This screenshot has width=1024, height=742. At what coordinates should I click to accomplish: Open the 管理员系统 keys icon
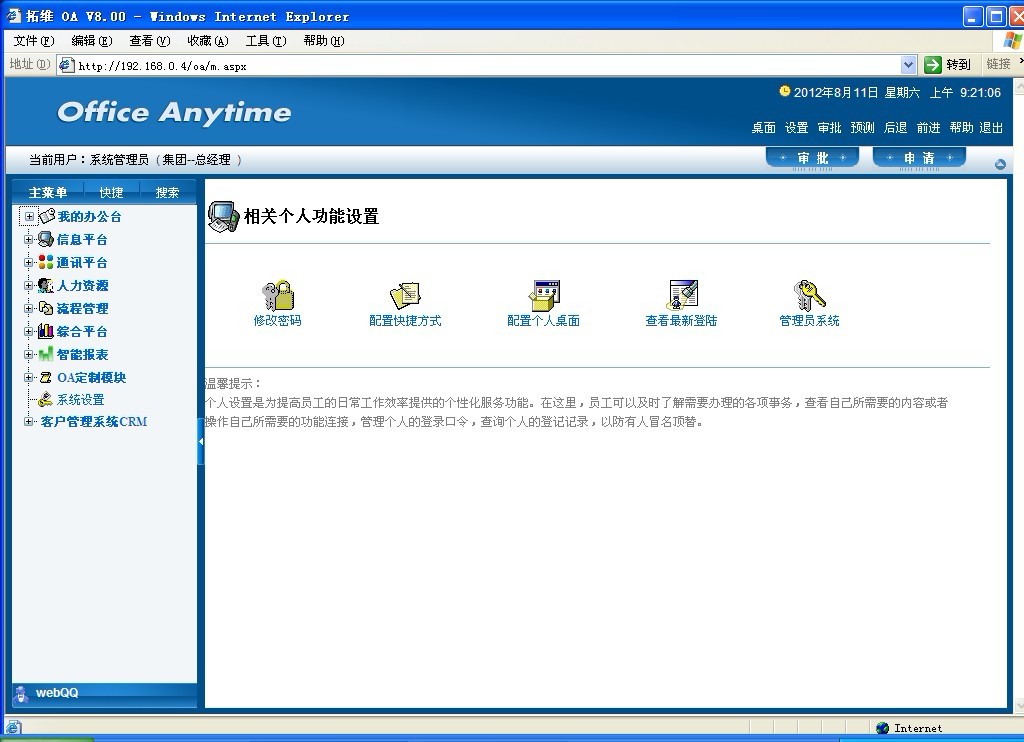(x=809, y=295)
